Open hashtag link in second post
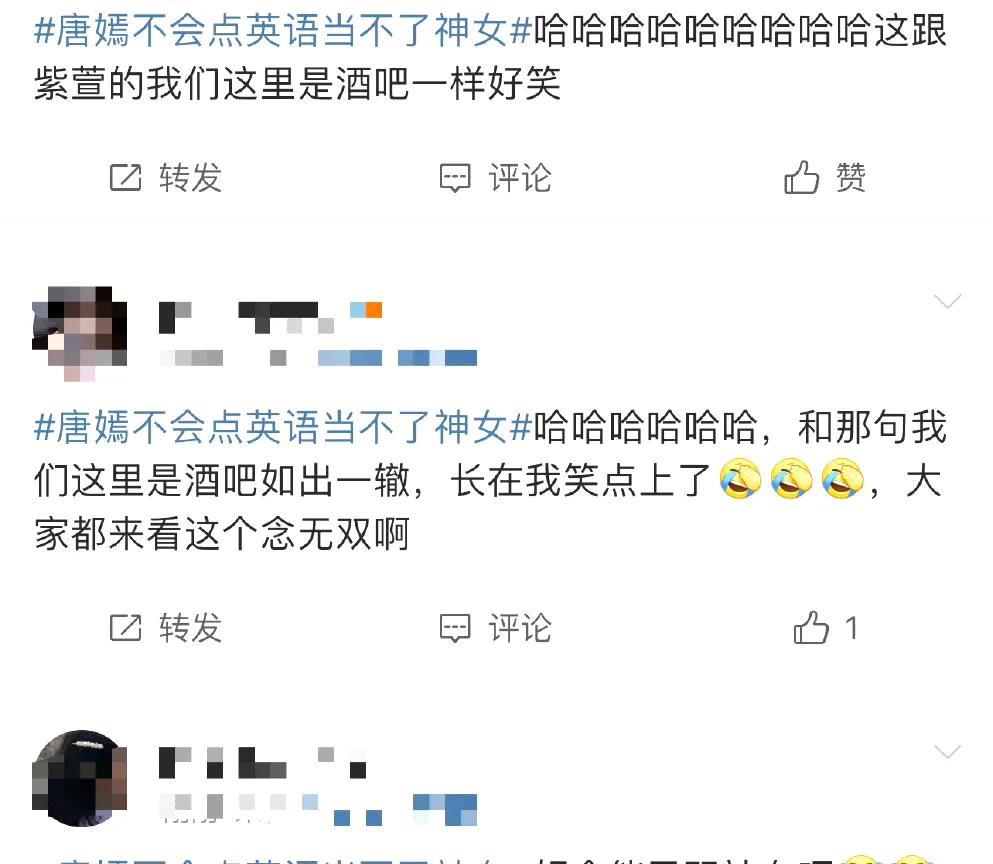The width and height of the screenshot is (993, 864). 282,427
